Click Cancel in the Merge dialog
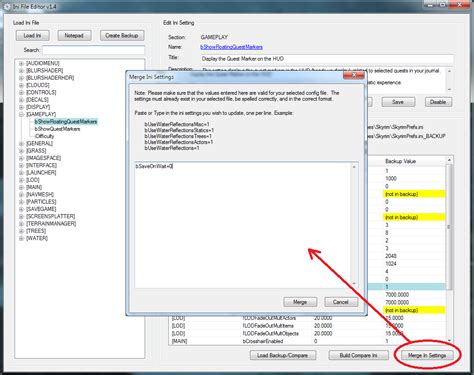The width and height of the screenshot is (474, 375). coord(341,302)
